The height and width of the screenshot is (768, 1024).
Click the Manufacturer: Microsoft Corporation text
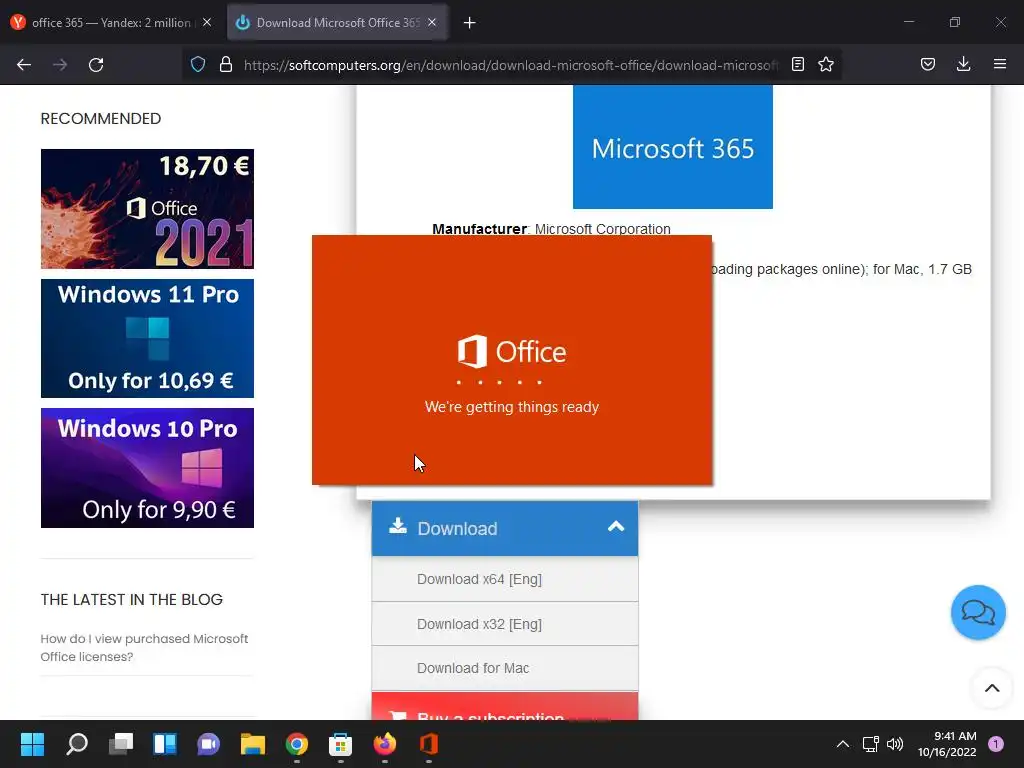coord(551,229)
